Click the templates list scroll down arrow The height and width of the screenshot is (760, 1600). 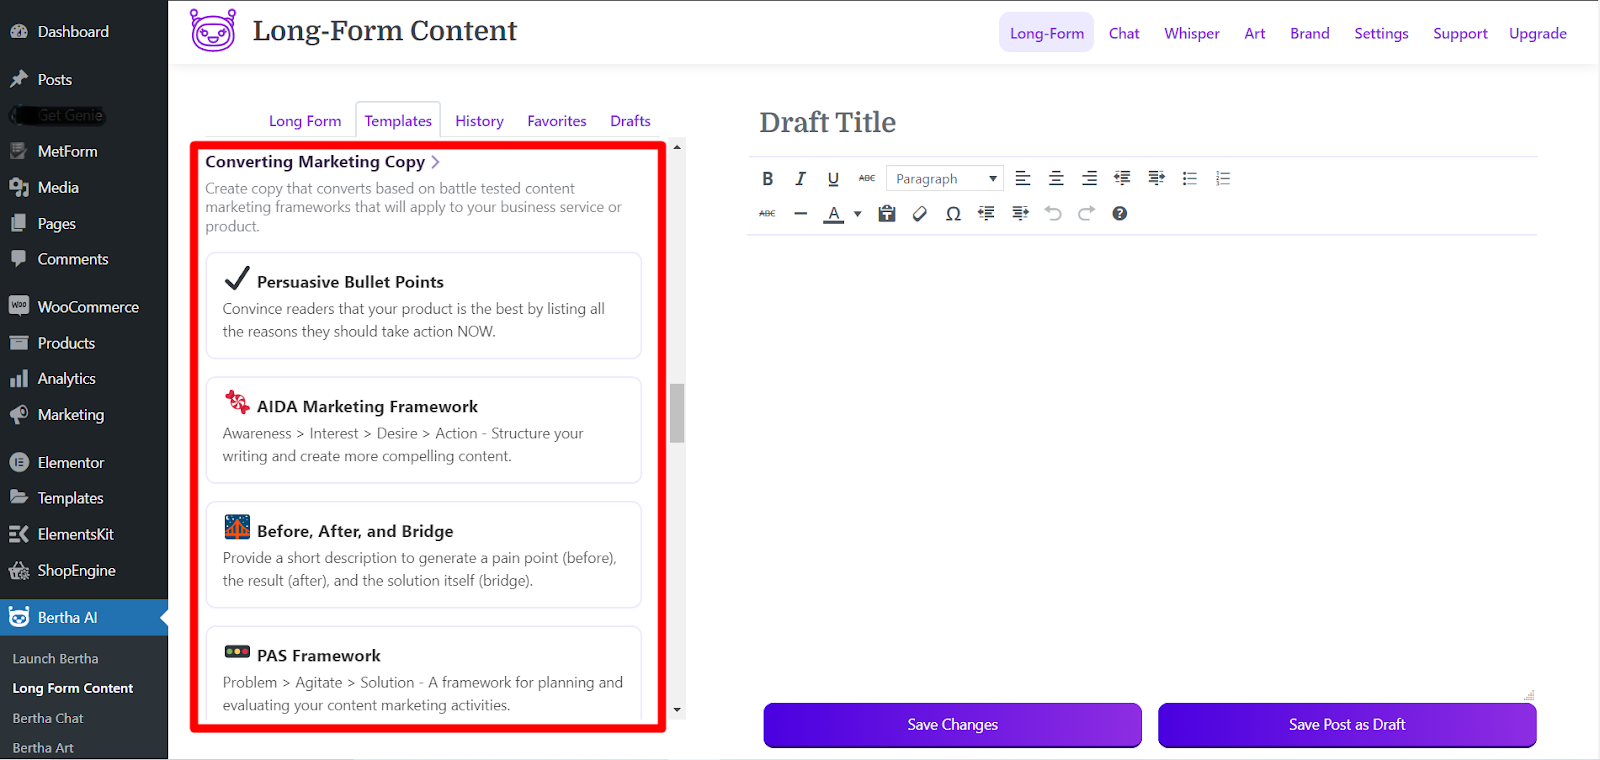tap(677, 710)
